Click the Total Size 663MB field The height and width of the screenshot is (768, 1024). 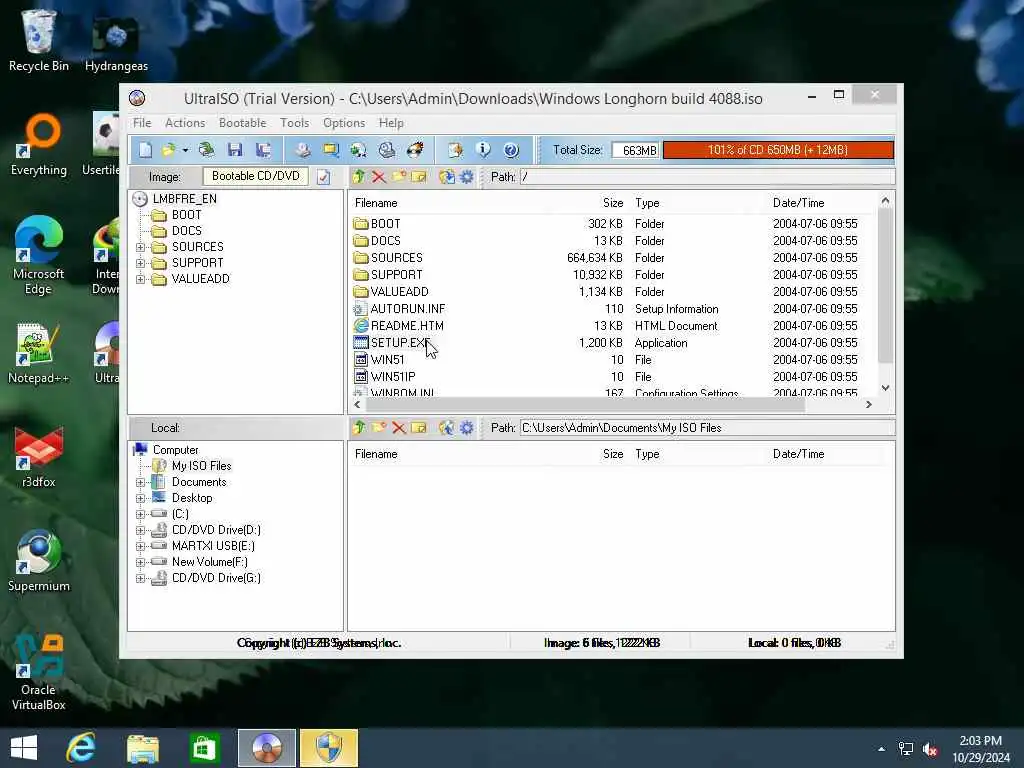coord(635,150)
